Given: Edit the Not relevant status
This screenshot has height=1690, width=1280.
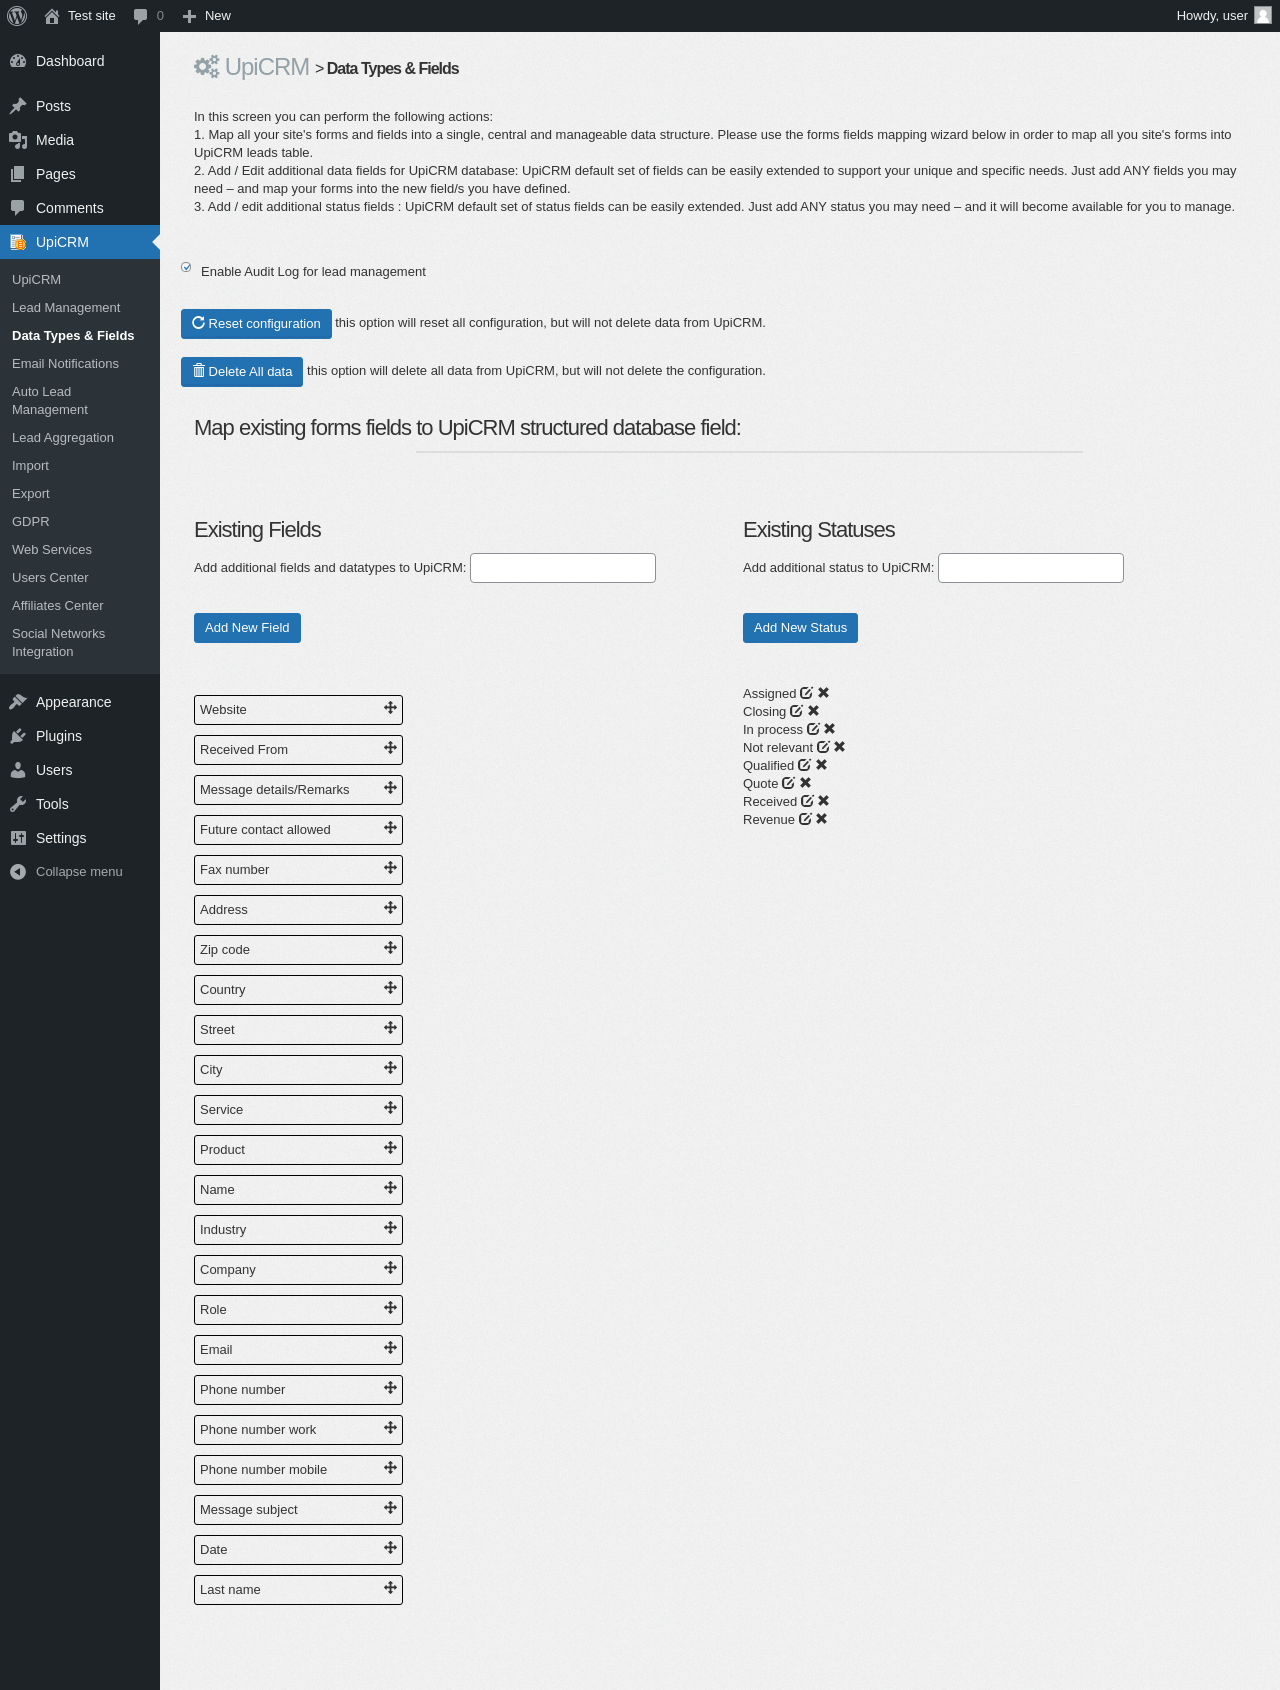Looking at the screenshot, I should pos(823,747).
